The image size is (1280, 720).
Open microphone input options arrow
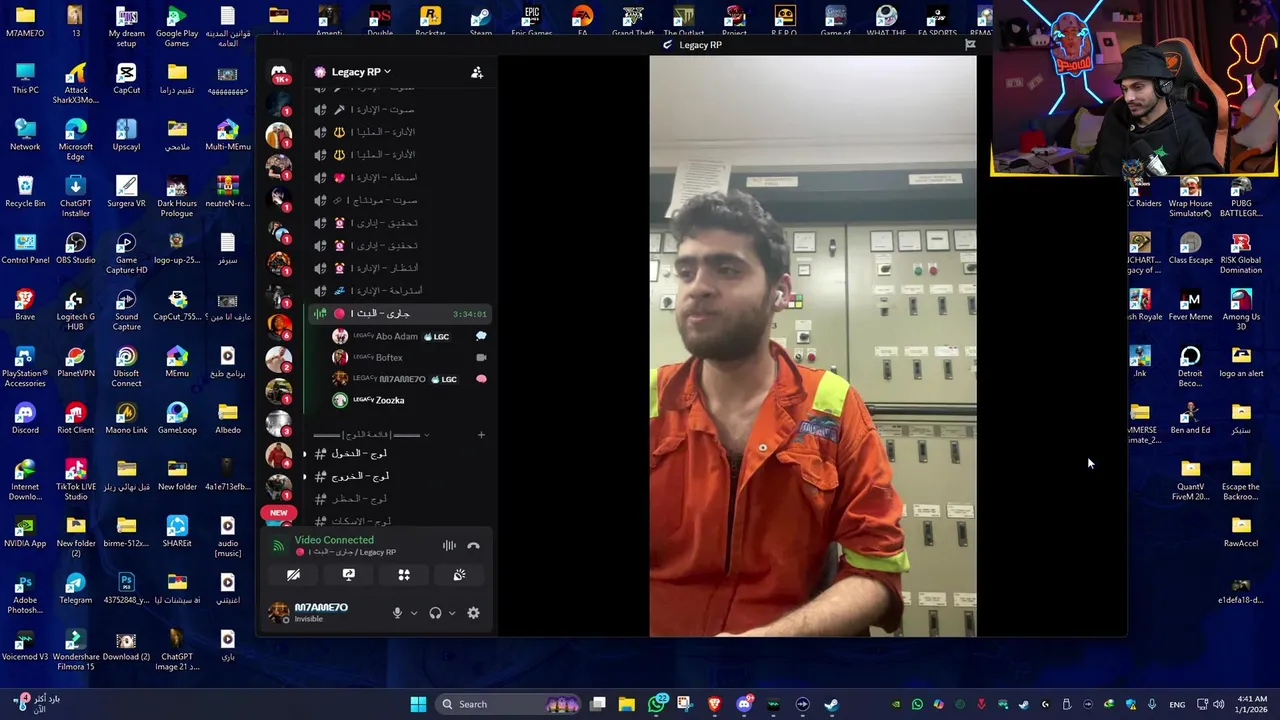click(414, 613)
